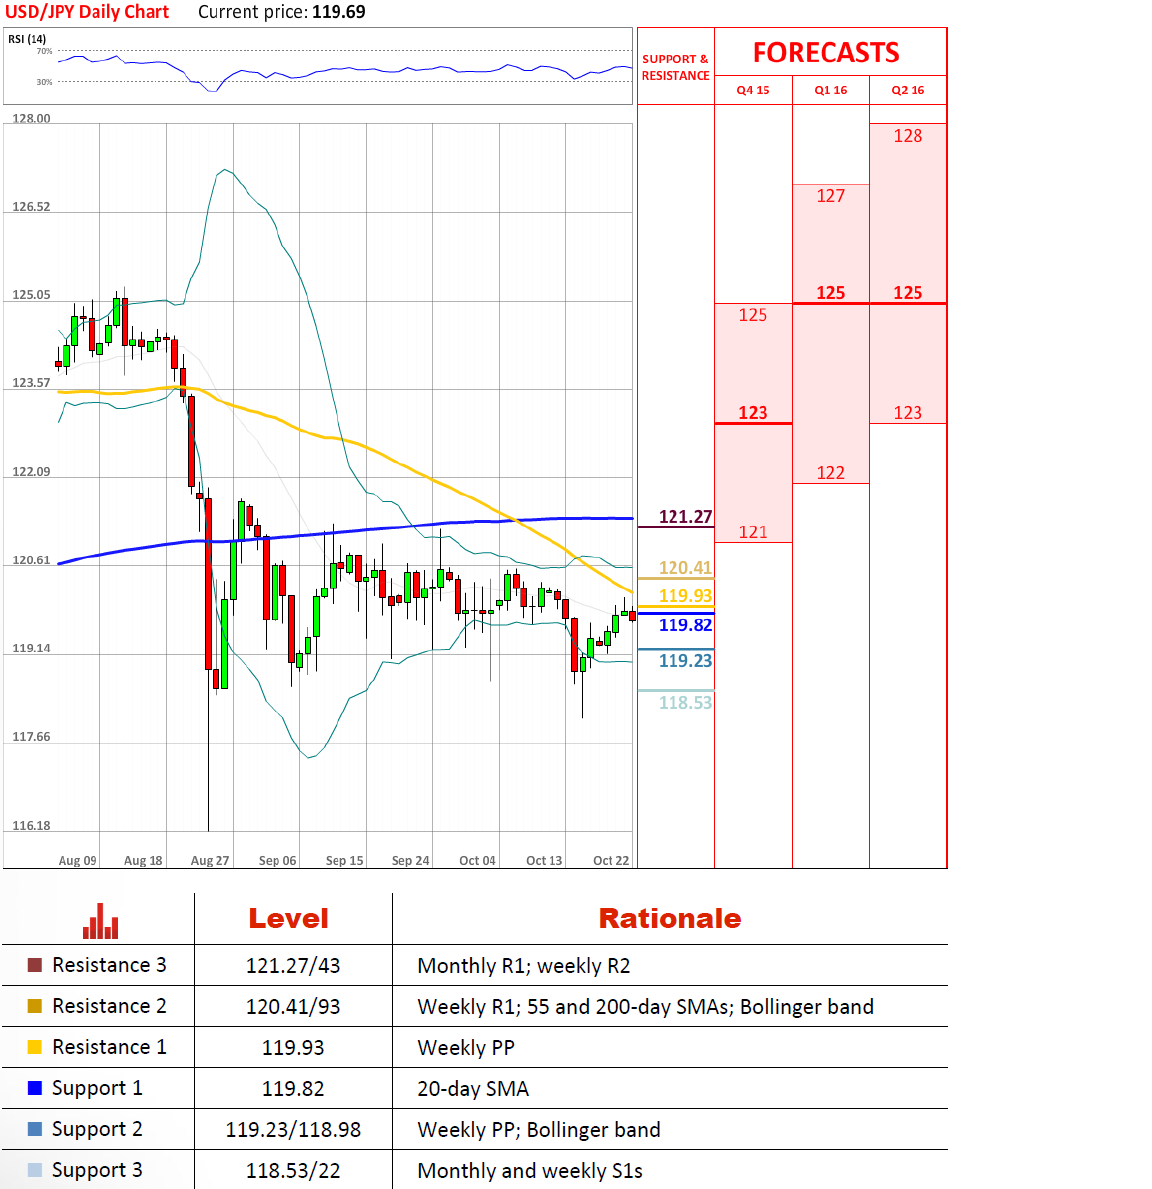
Task: Click the red bar chart icon in table header
Action: click(x=100, y=921)
